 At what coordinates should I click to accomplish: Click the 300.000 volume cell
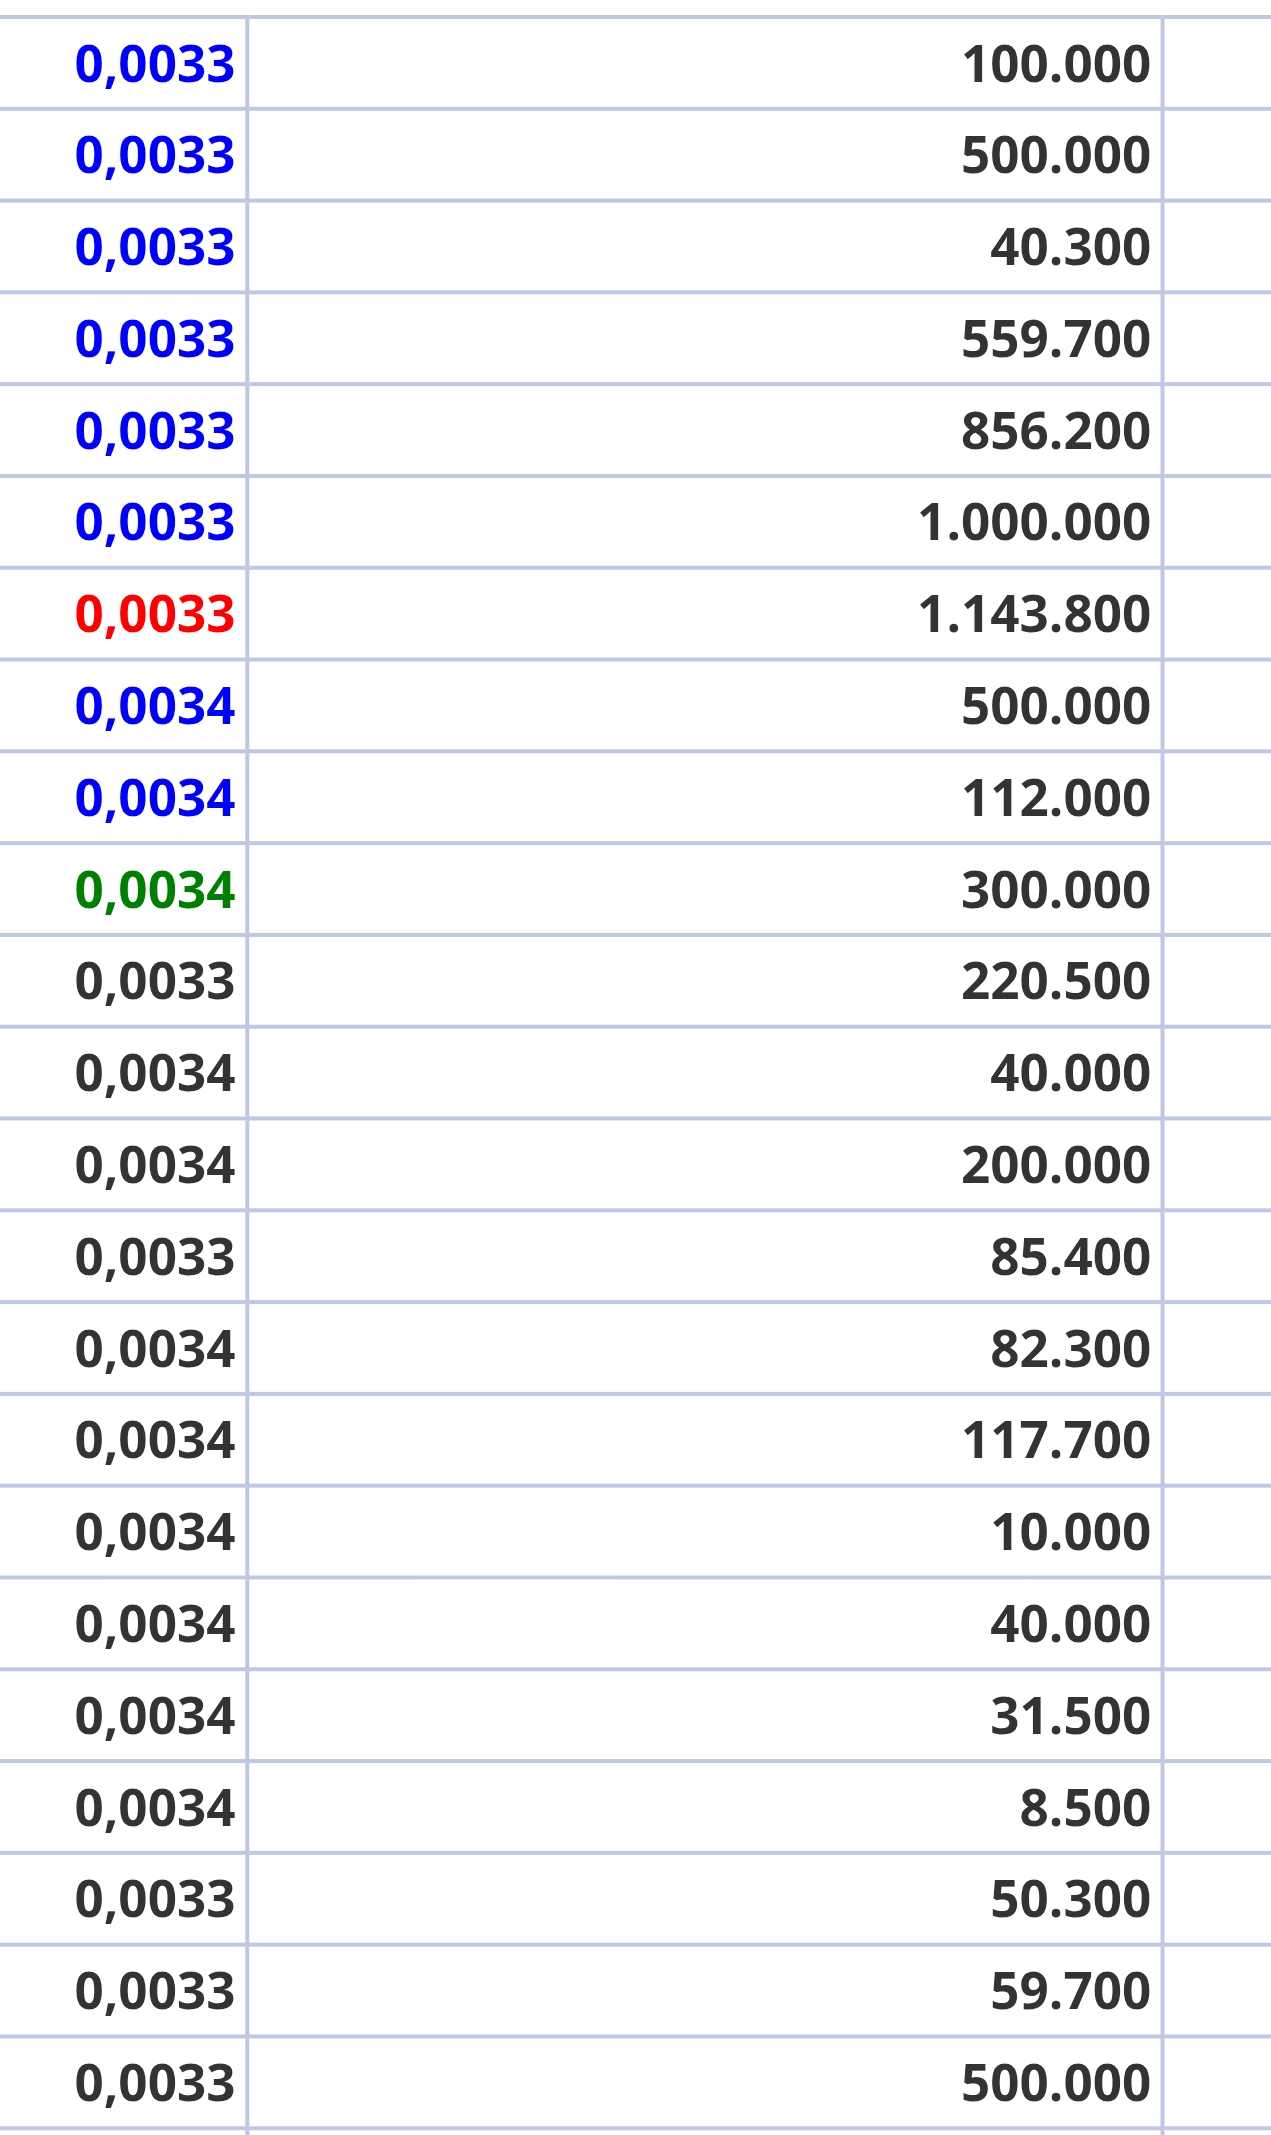(705, 890)
